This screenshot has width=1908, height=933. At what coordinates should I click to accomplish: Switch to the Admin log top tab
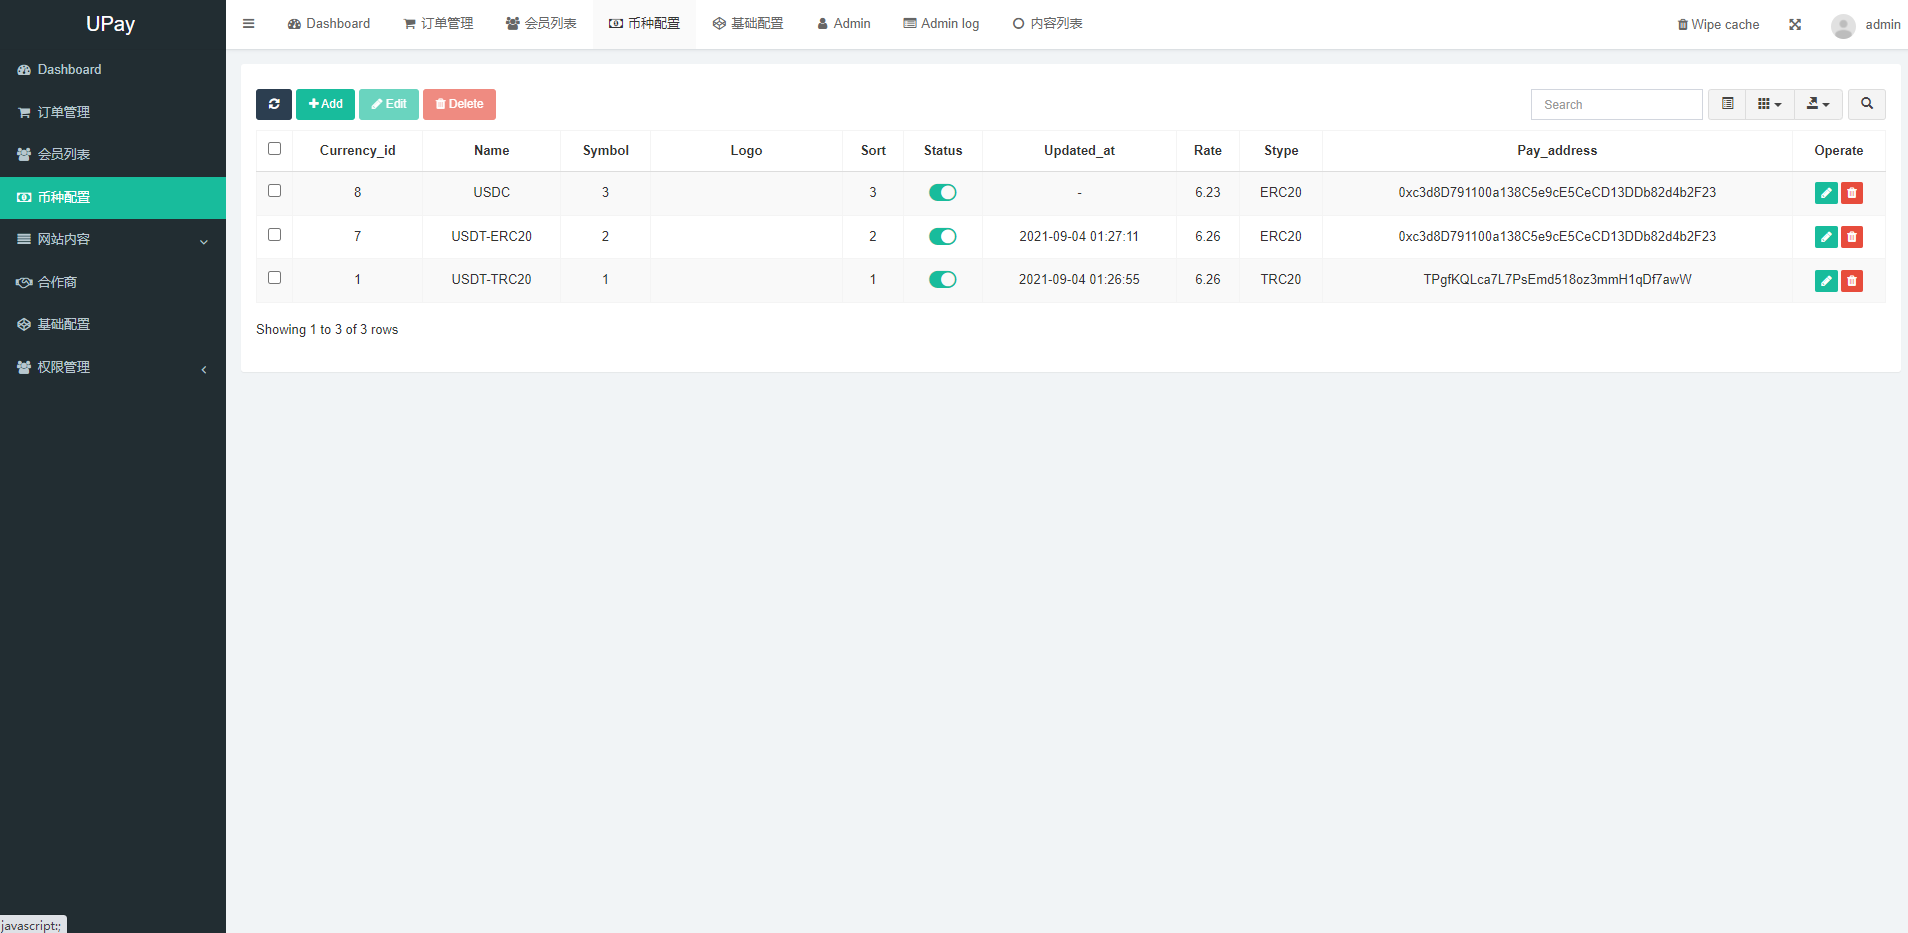pyautogui.click(x=941, y=24)
